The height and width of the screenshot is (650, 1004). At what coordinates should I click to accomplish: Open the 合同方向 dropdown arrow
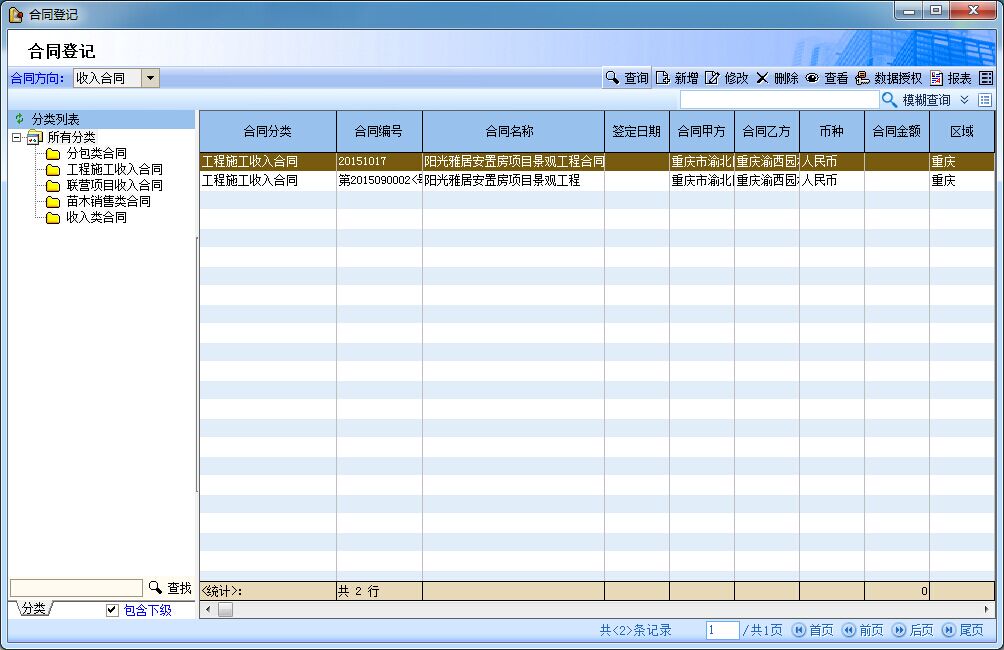tap(150, 78)
